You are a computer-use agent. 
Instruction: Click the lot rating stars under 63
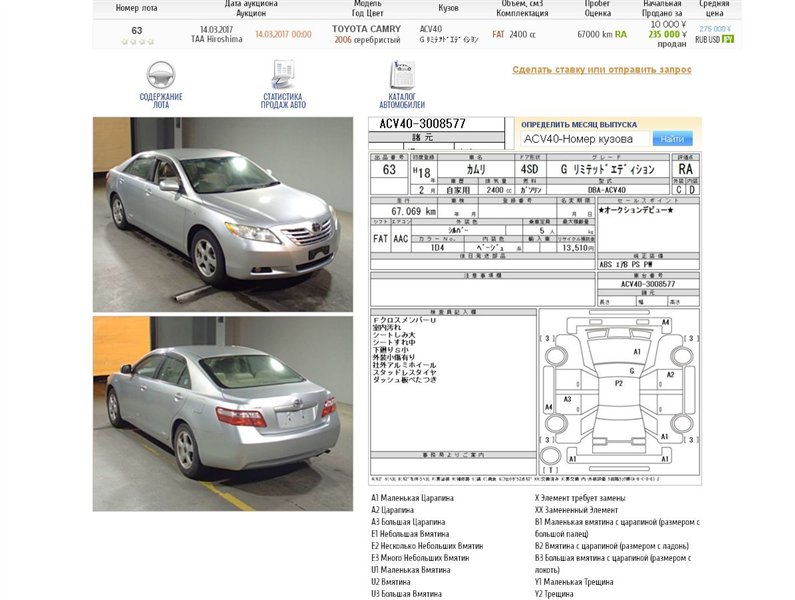coord(137,42)
